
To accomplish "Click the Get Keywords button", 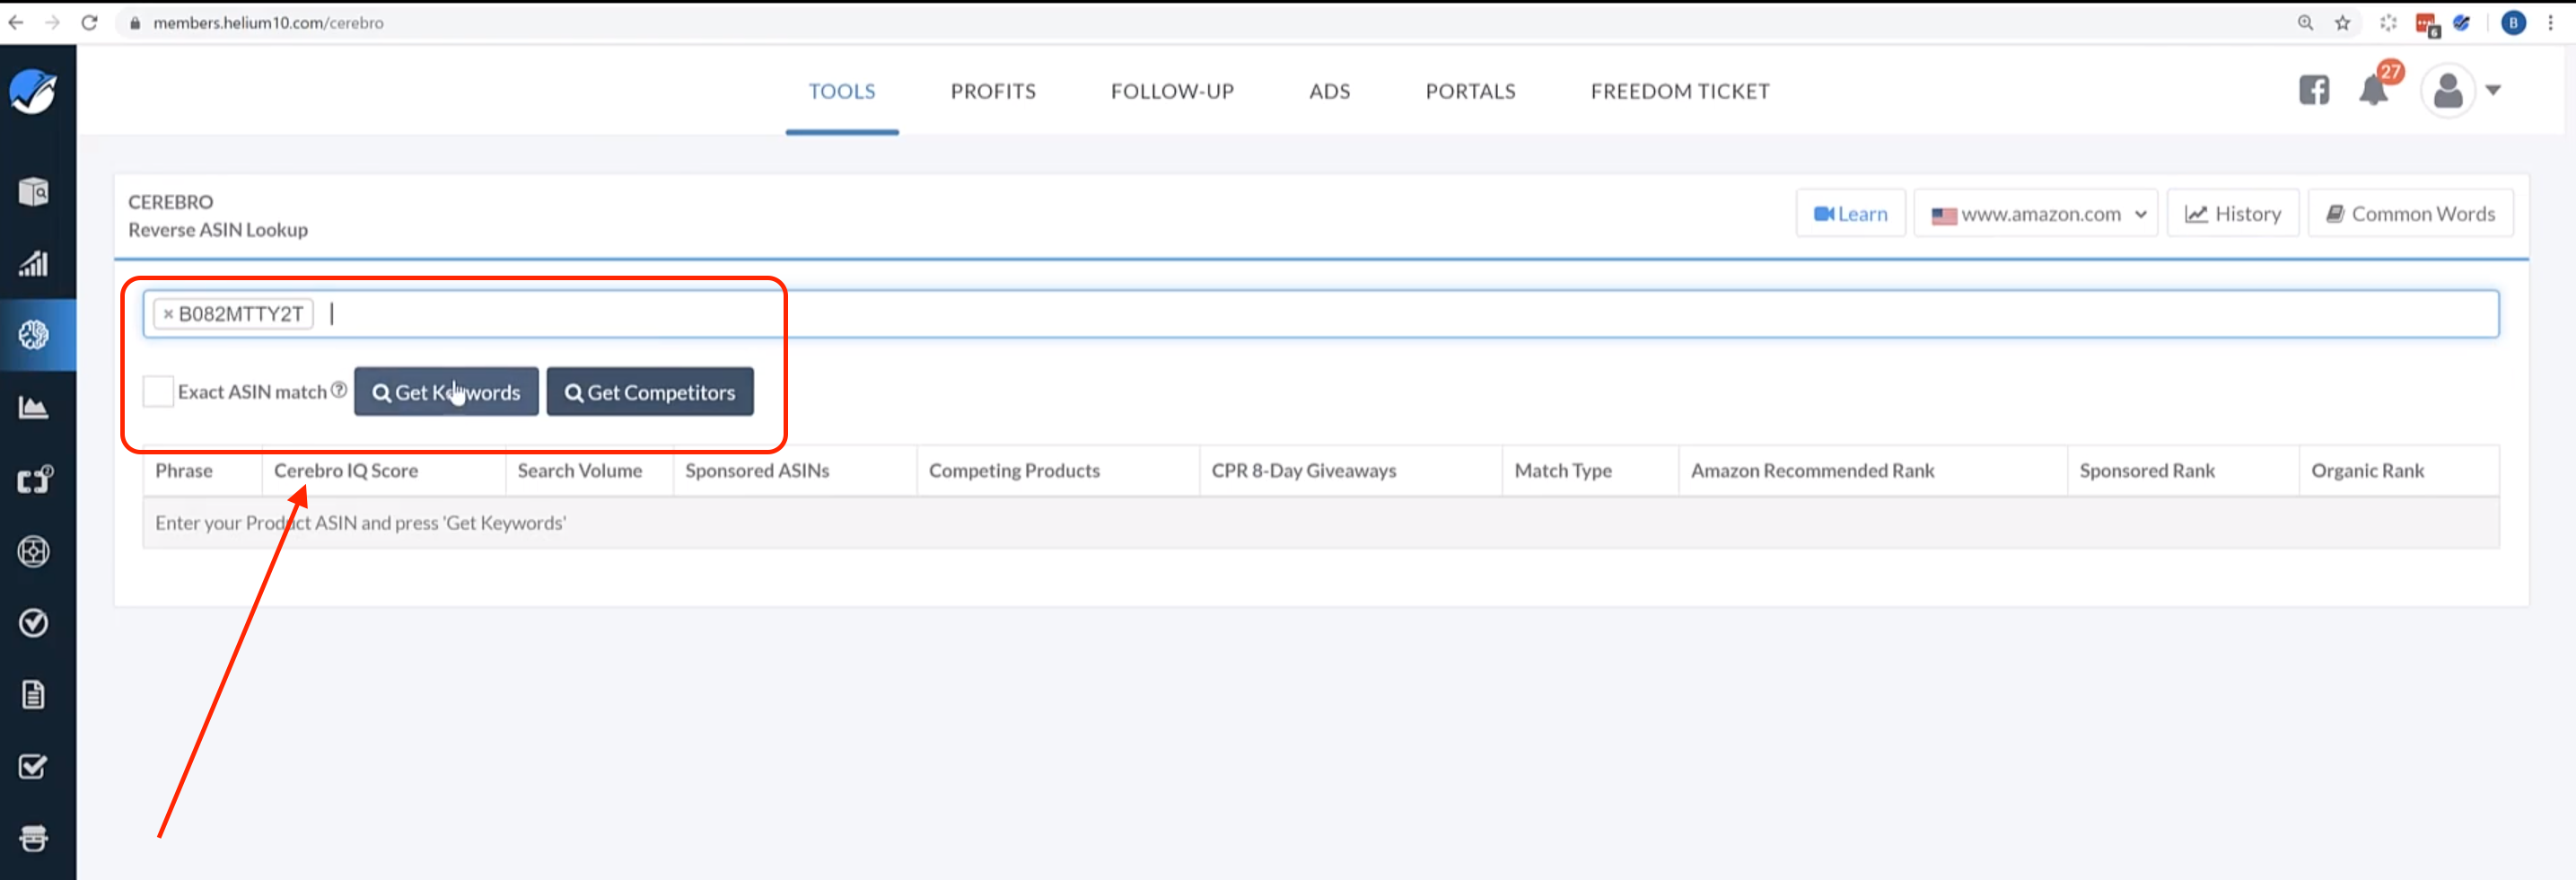I will tap(446, 392).
